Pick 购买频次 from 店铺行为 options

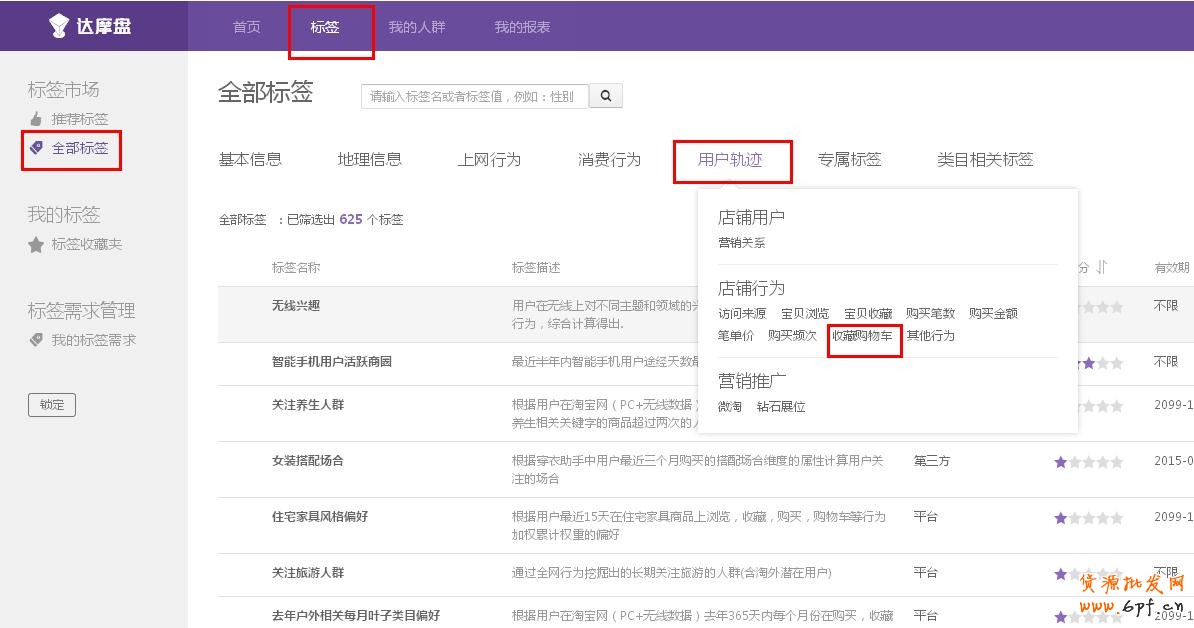pos(792,336)
